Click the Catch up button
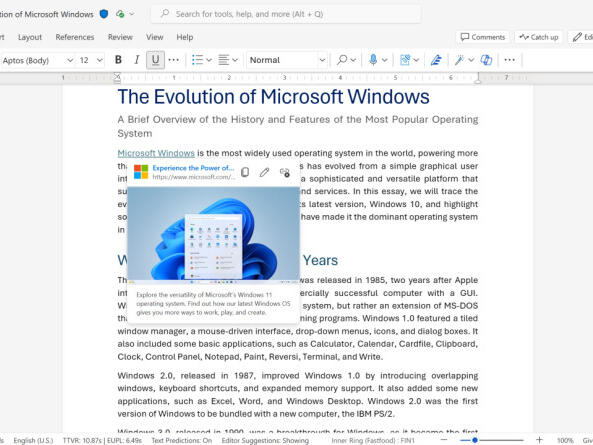593x445 pixels. click(x=539, y=37)
